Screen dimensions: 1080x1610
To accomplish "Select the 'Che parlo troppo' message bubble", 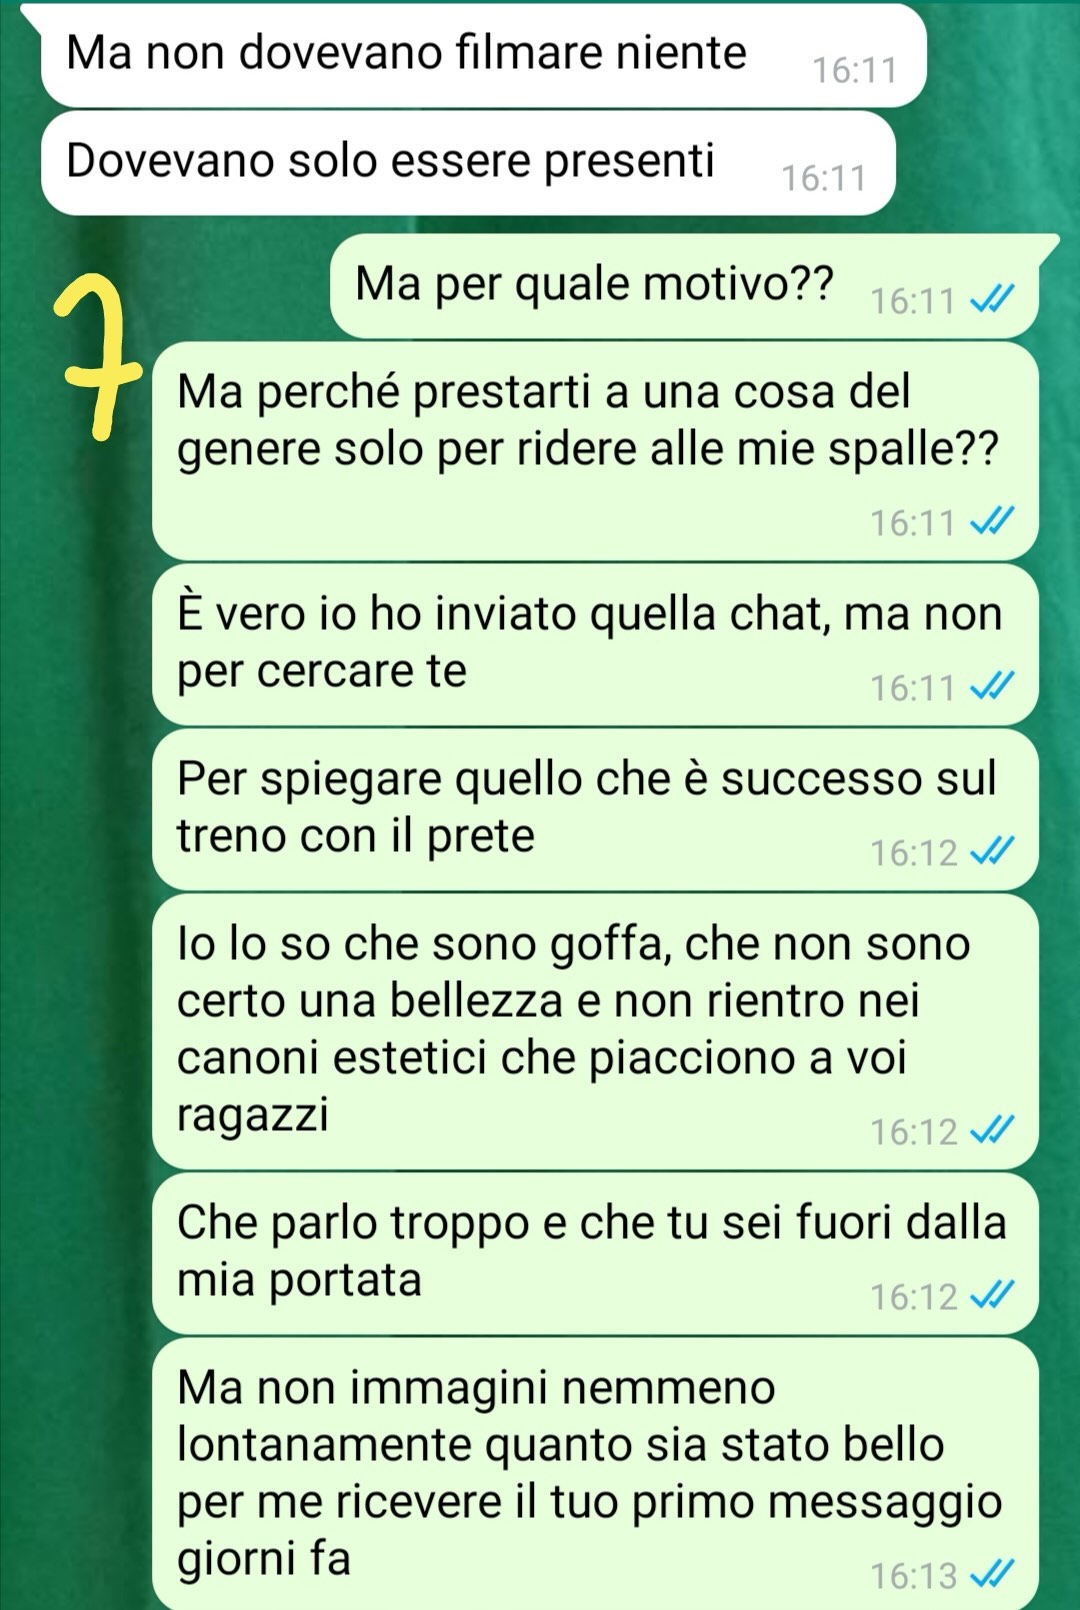I will coord(595,1253).
